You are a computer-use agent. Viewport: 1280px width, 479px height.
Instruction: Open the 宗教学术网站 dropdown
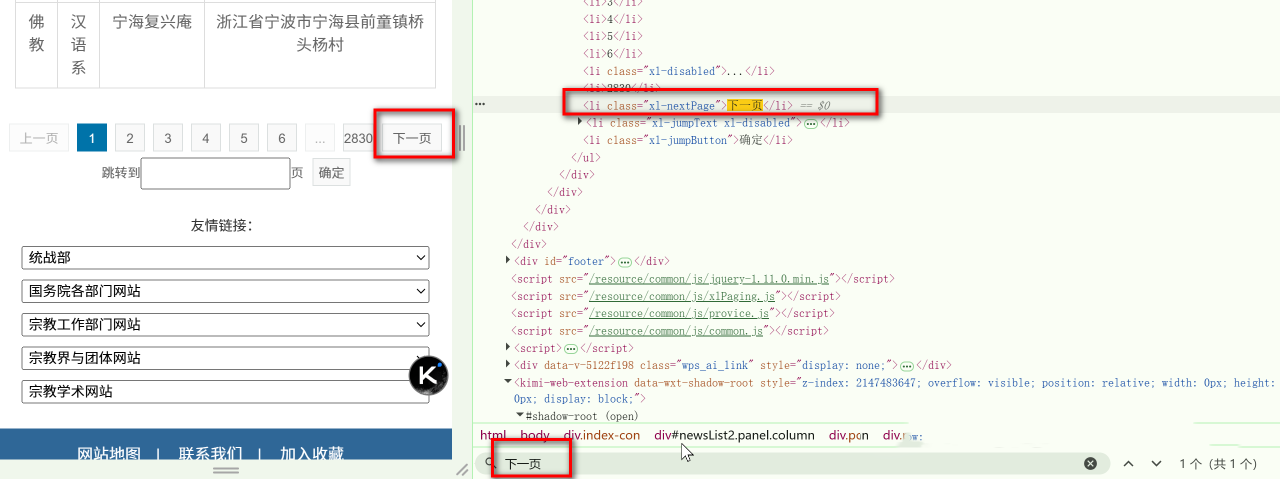coord(225,391)
